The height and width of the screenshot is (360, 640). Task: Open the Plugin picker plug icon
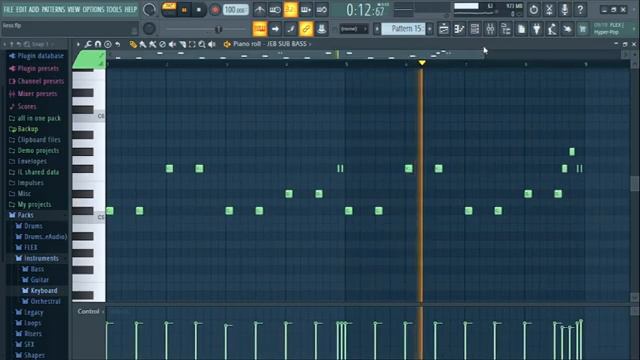tap(537, 29)
